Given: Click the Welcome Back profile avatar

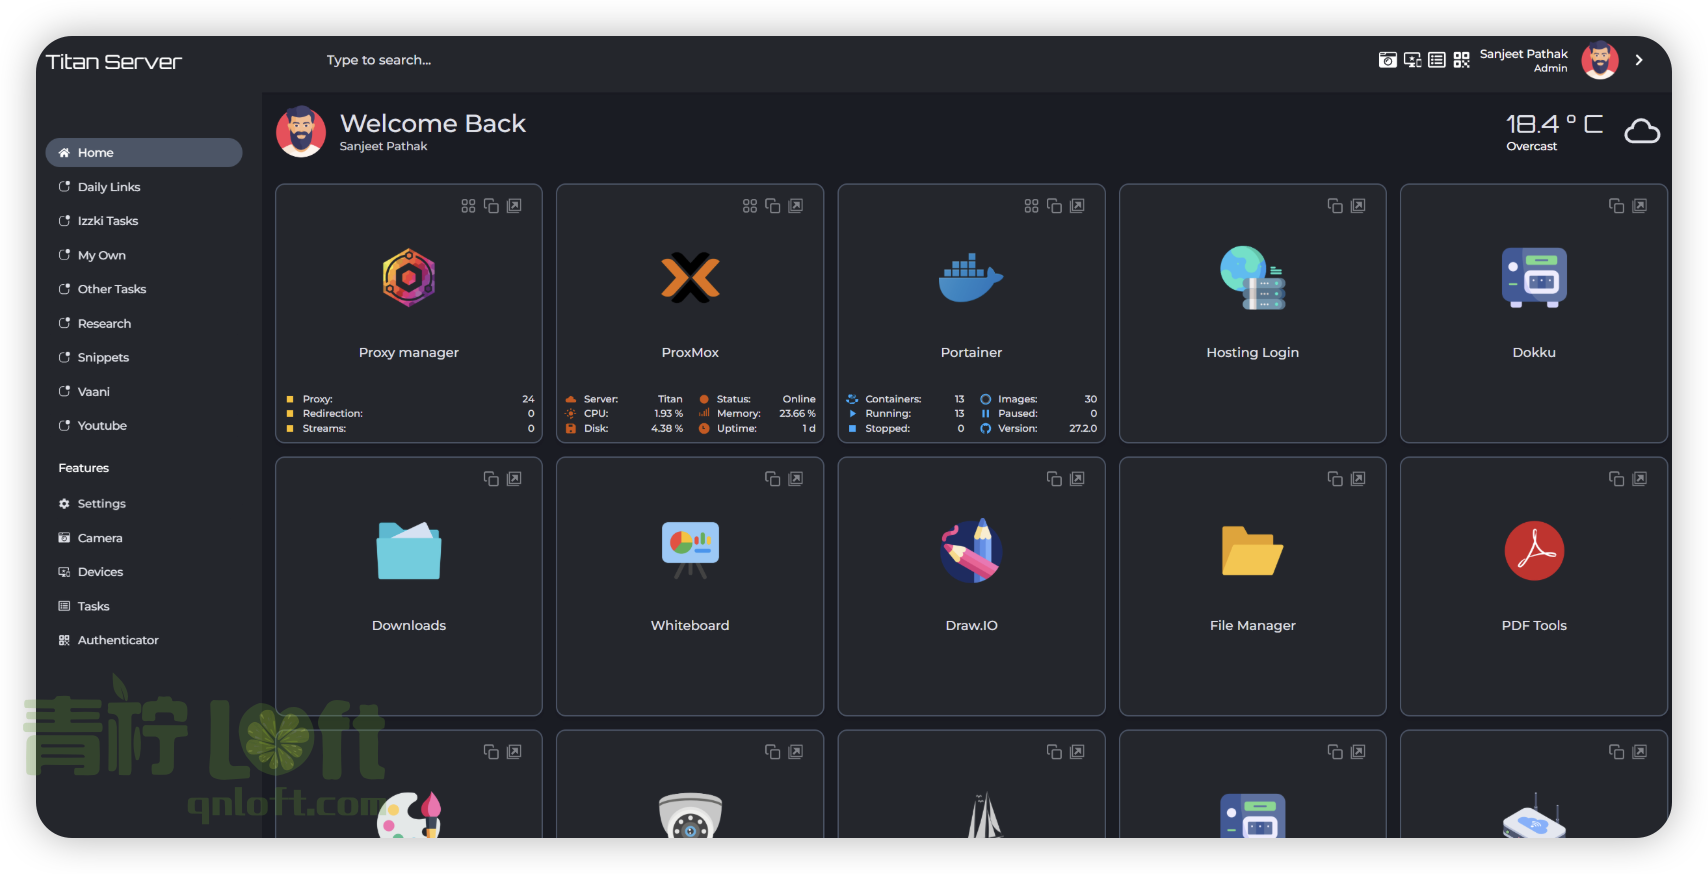Looking at the screenshot, I should [x=301, y=132].
